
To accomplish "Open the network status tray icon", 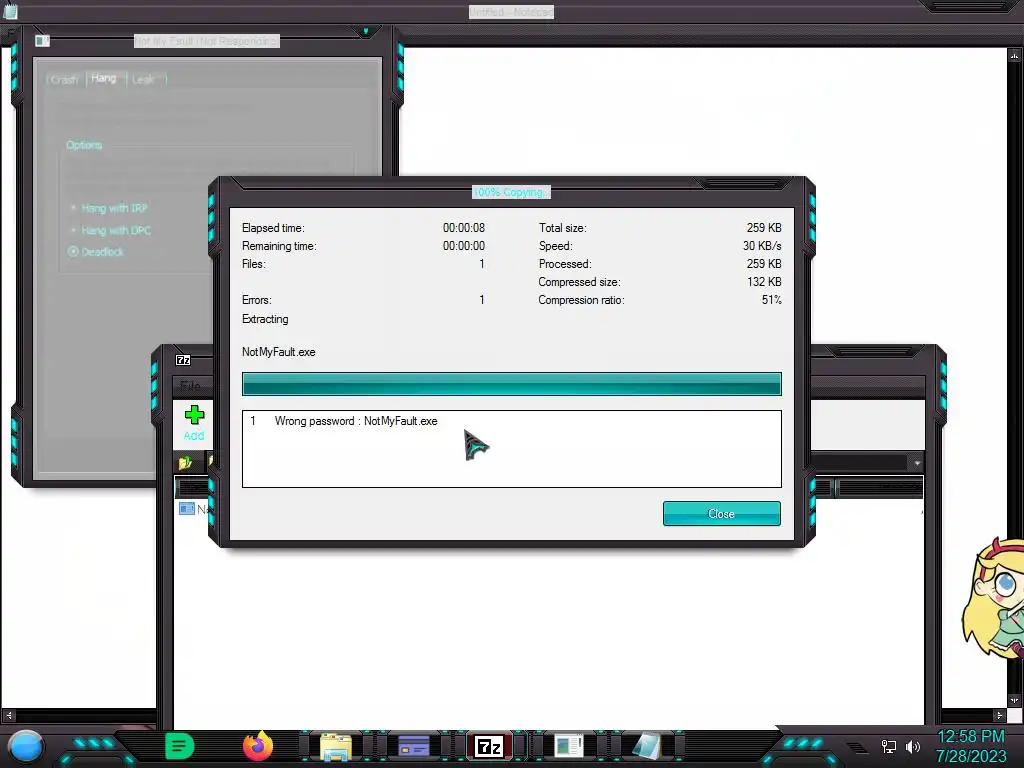I will pyautogui.click(x=889, y=746).
